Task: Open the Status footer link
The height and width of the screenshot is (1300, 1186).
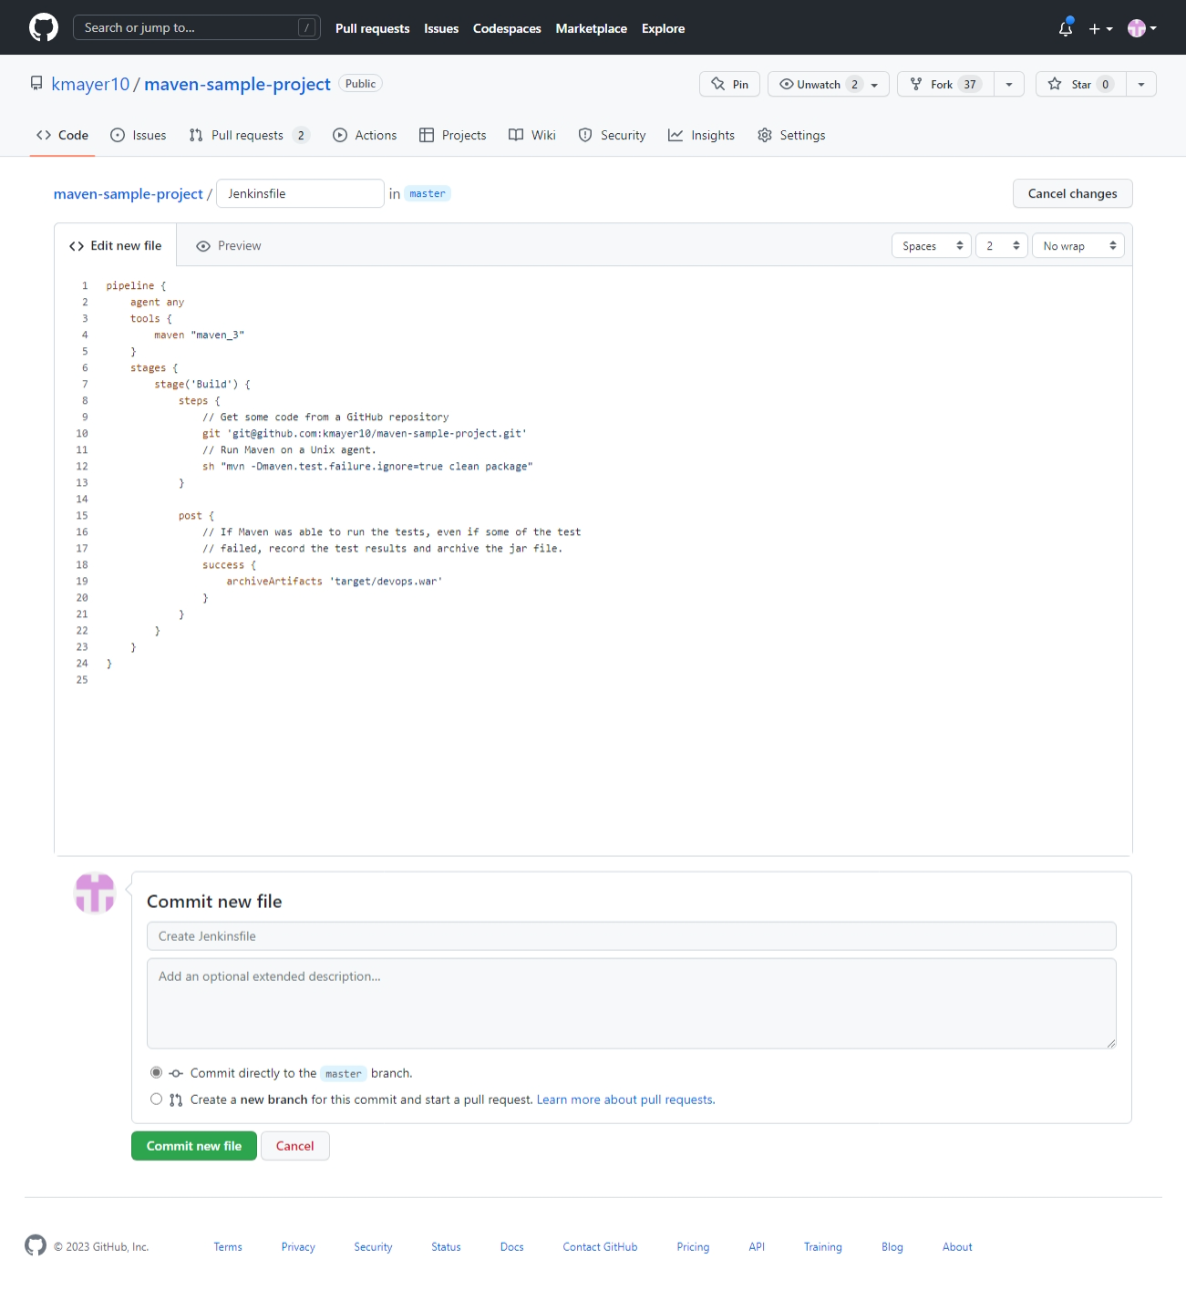Action: pos(446,1247)
